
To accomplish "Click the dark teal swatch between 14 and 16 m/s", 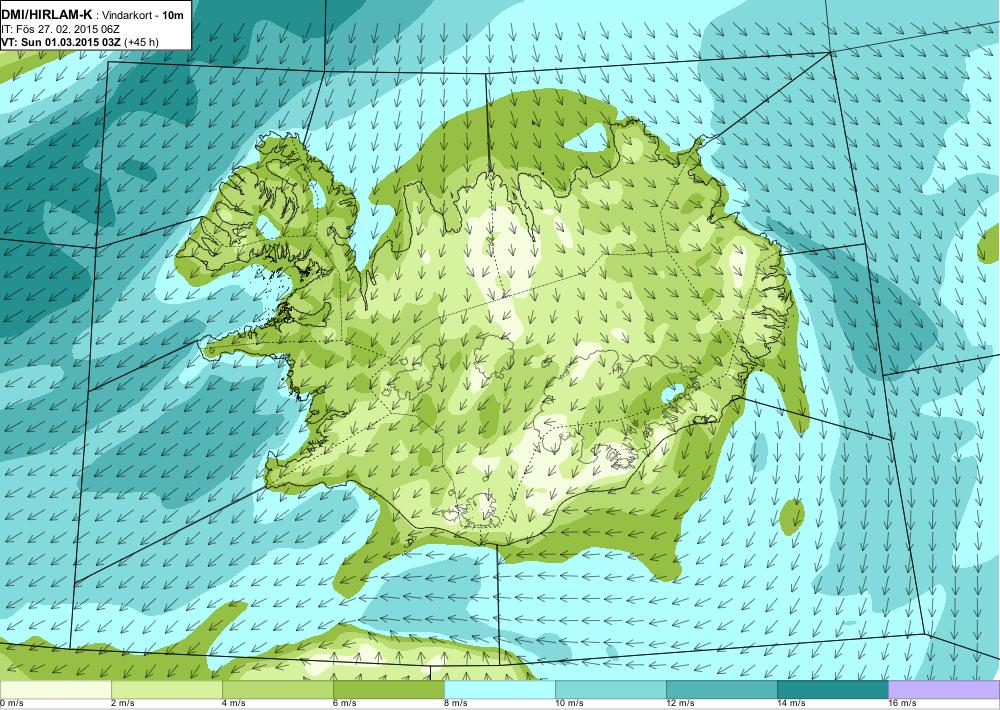I will pyautogui.click(x=832, y=689).
